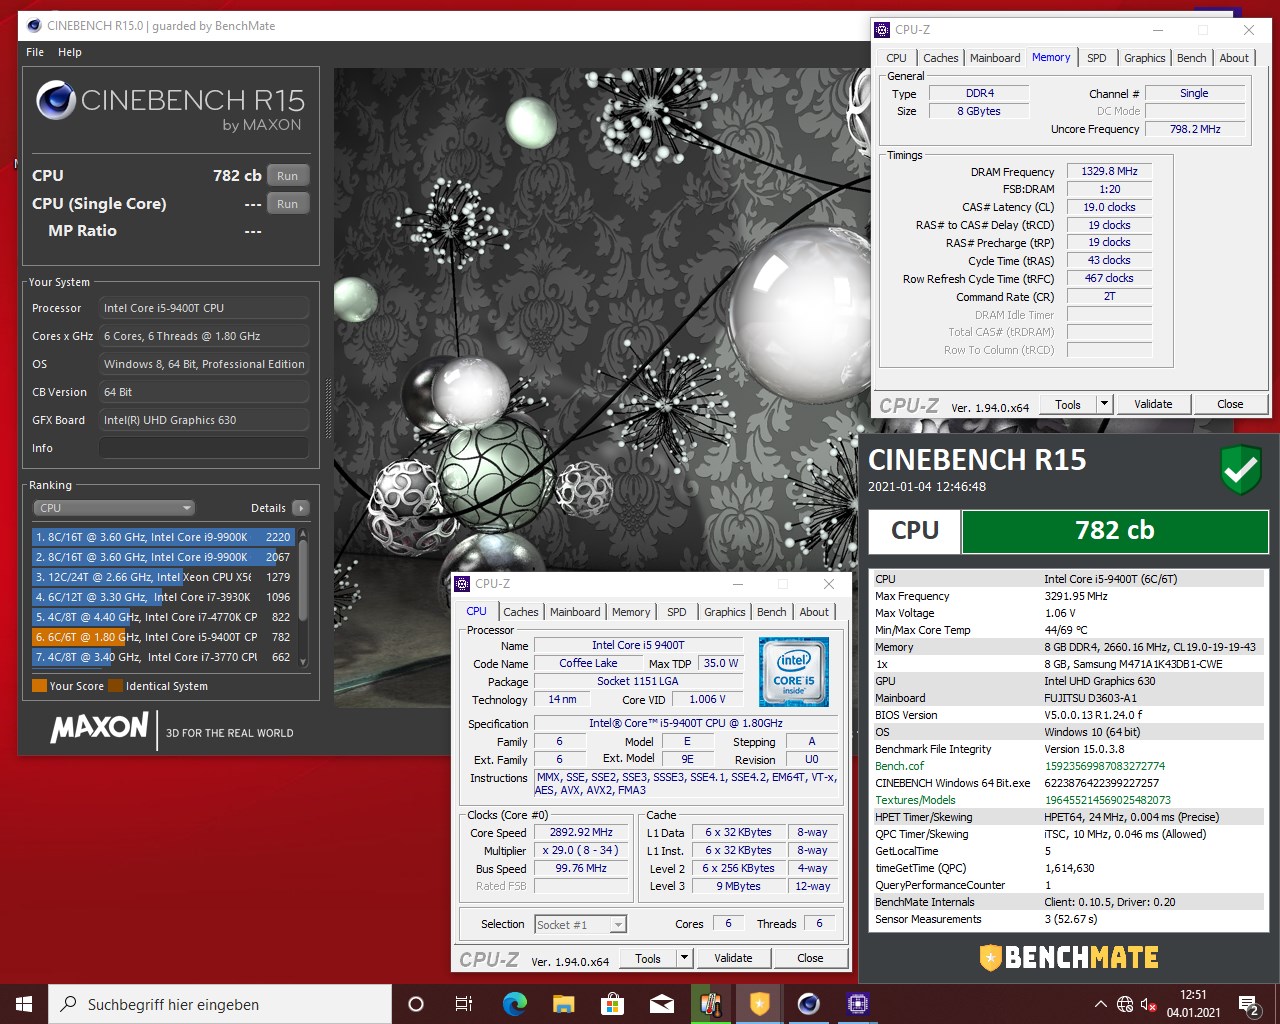Viewport: 1280px width, 1024px height.
Task: Click the network globe tray icon
Action: pos(1125,1004)
